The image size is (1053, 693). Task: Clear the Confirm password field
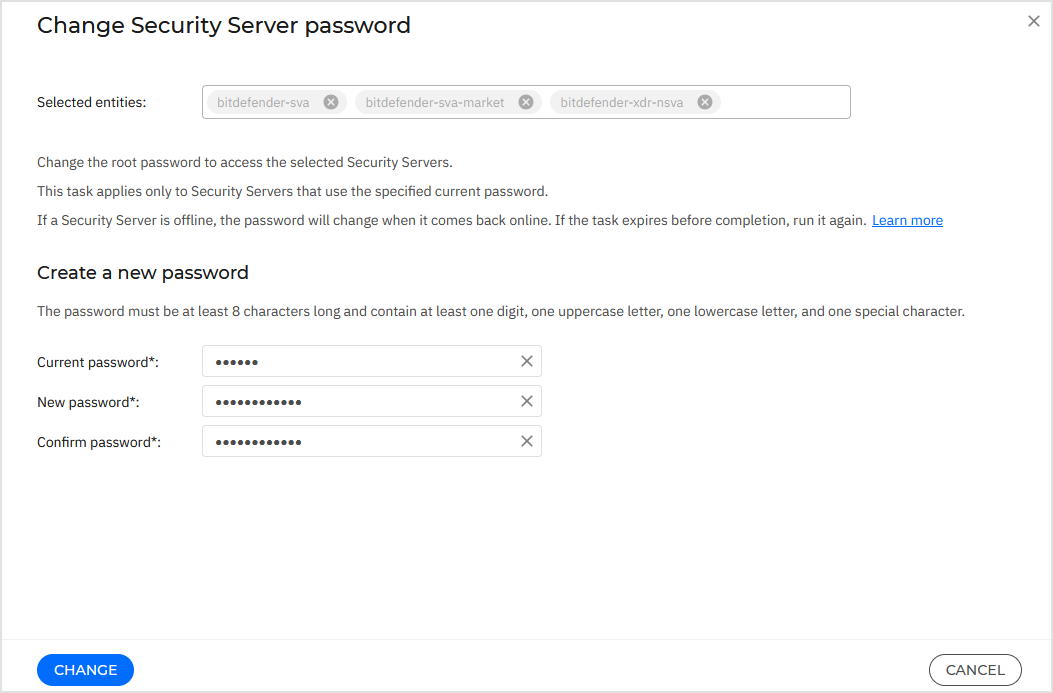point(527,441)
